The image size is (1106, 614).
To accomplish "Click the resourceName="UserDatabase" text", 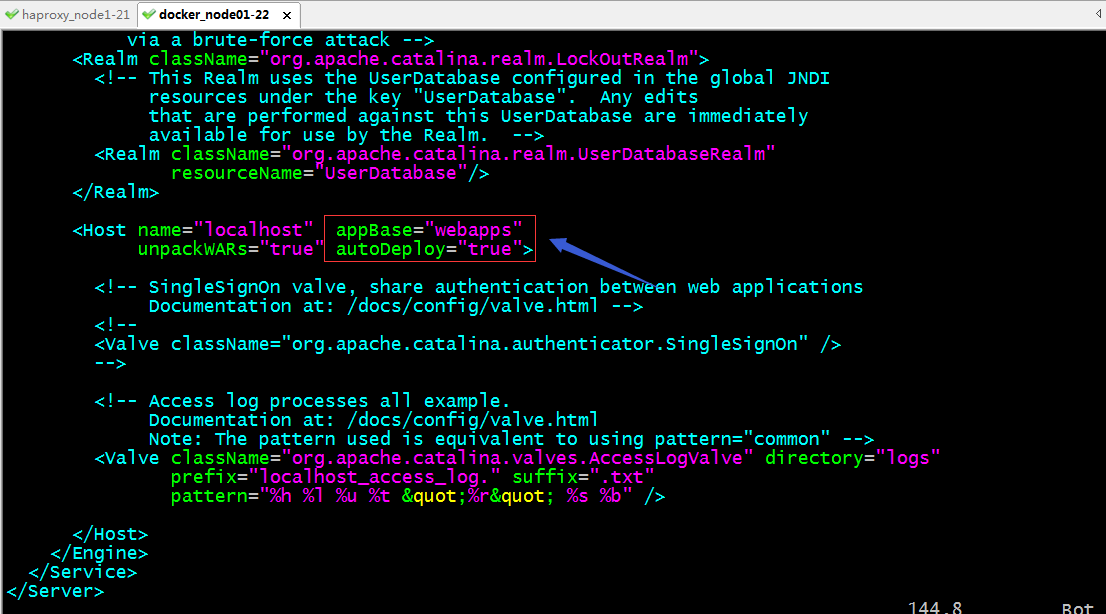I will point(329,173).
